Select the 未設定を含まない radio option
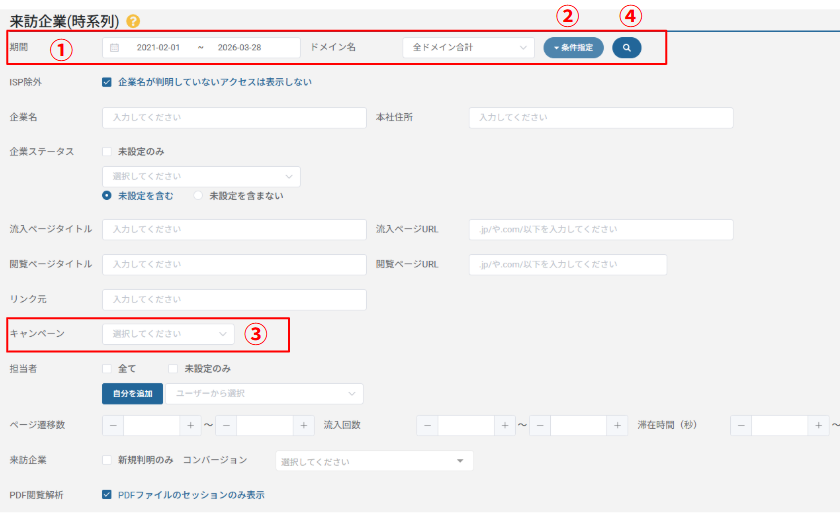This screenshot has height=517, width=840. pos(199,196)
